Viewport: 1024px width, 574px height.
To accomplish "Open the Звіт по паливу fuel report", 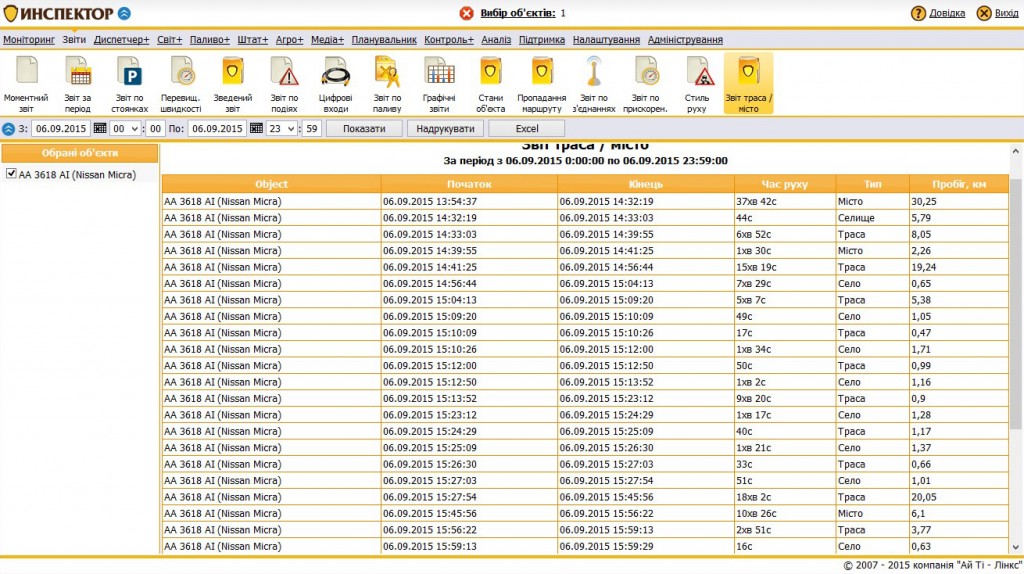I will 387,83.
